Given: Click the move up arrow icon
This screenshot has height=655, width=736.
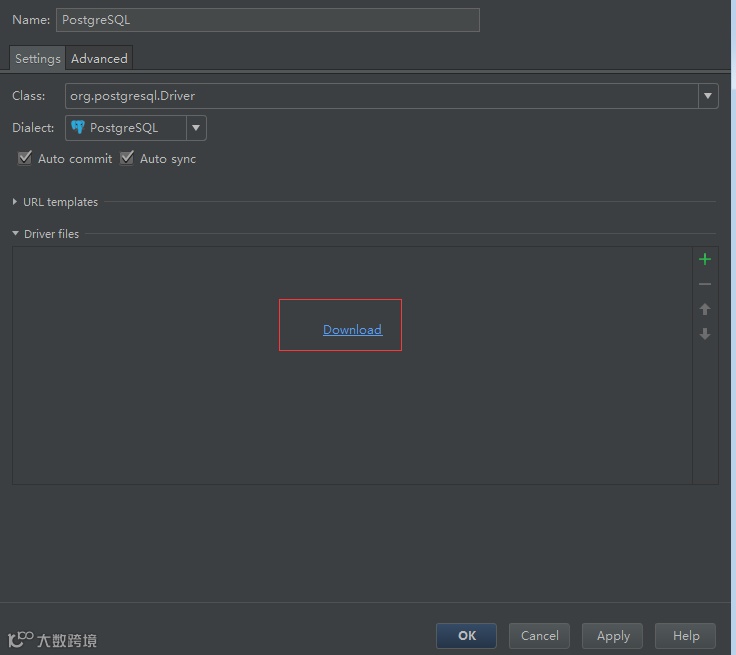Looking at the screenshot, I should 705,309.
